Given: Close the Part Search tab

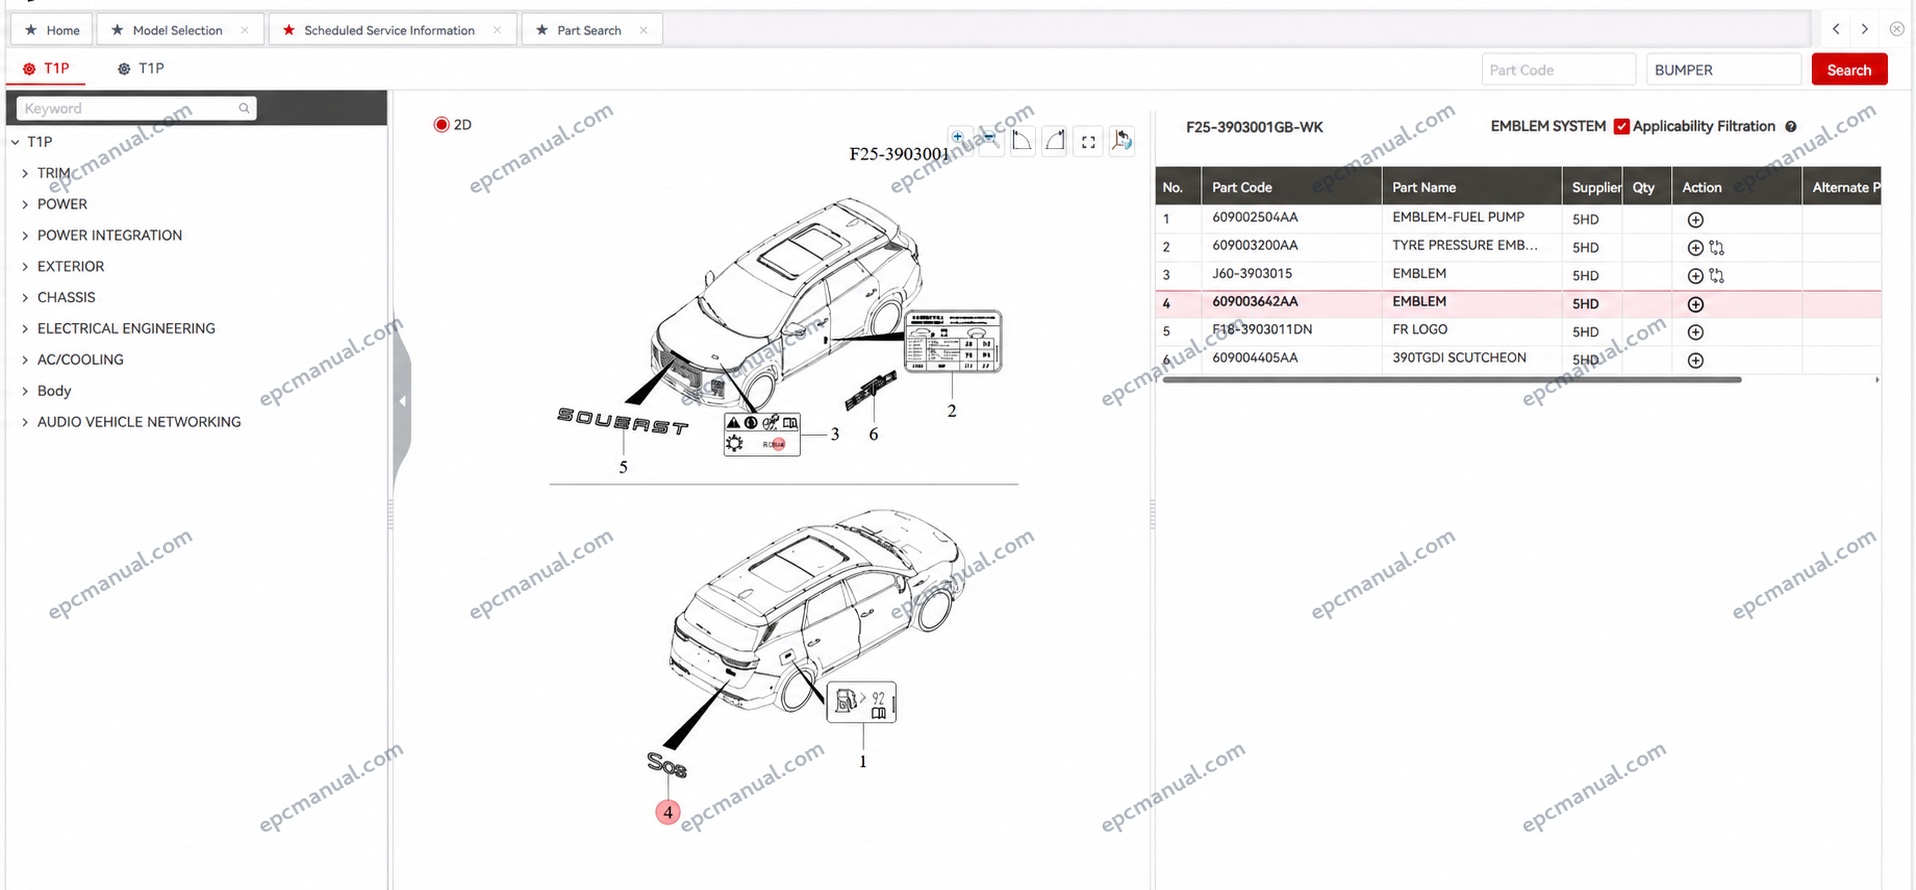Looking at the screenshot, I should click(643, 30).
